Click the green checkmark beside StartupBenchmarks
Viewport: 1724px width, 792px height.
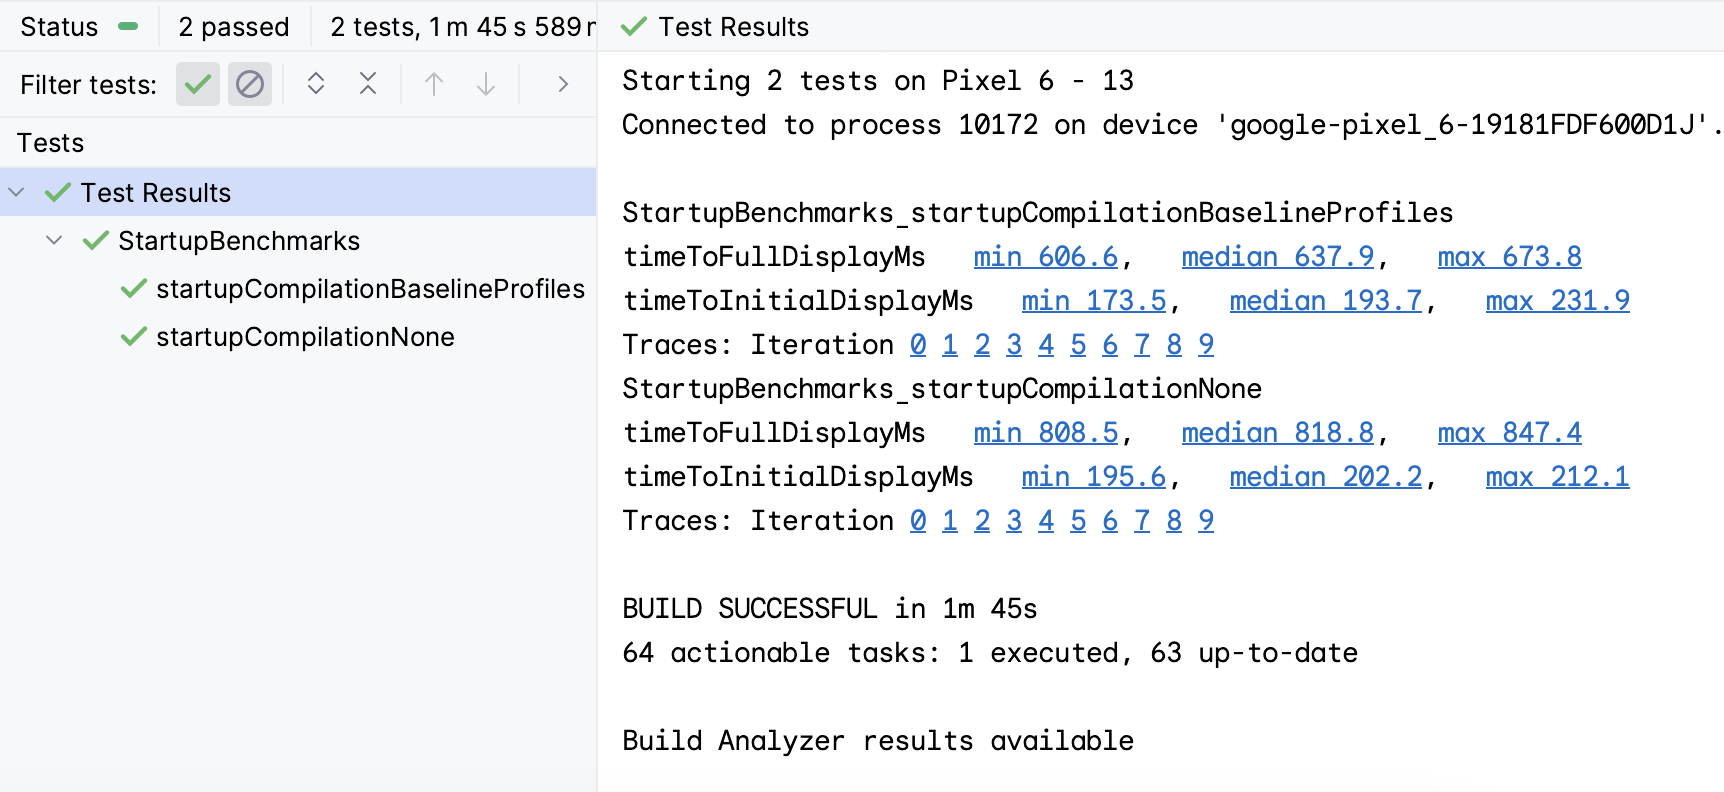pos(96,240)
